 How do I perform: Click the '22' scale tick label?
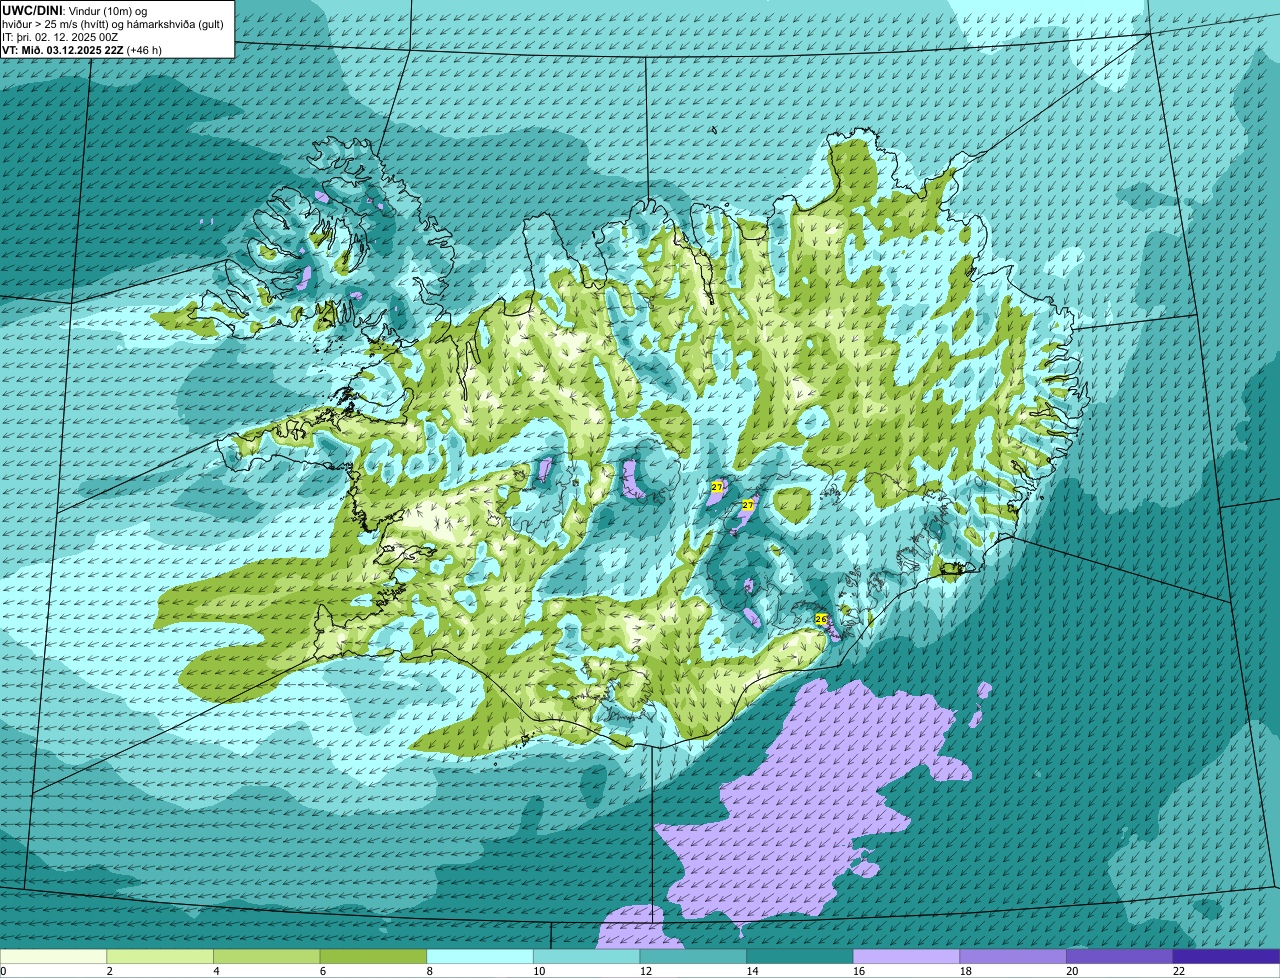(1179, 971)
